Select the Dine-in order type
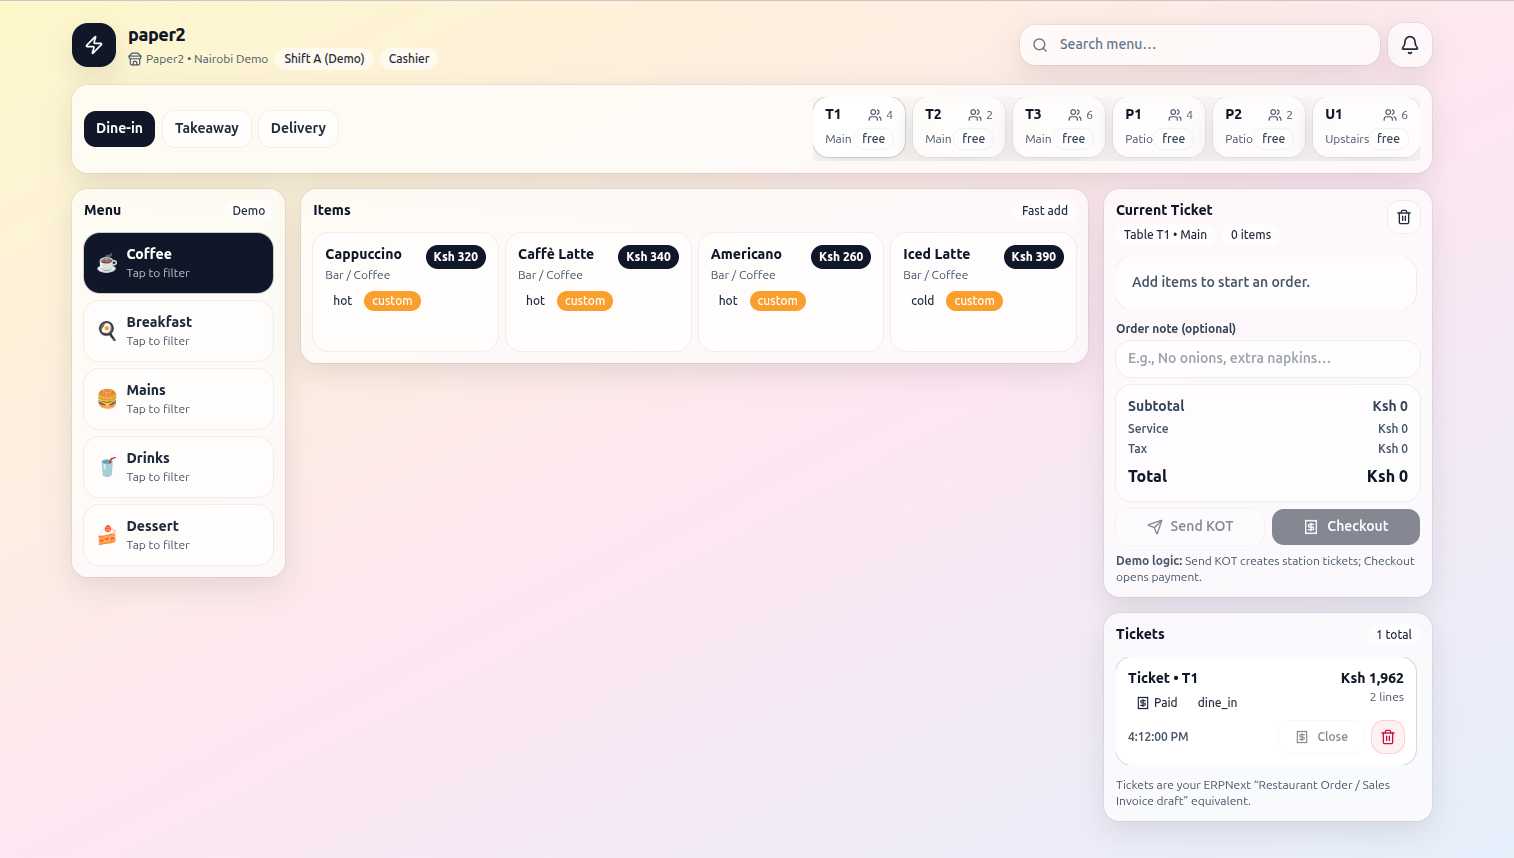 point(119,128)
